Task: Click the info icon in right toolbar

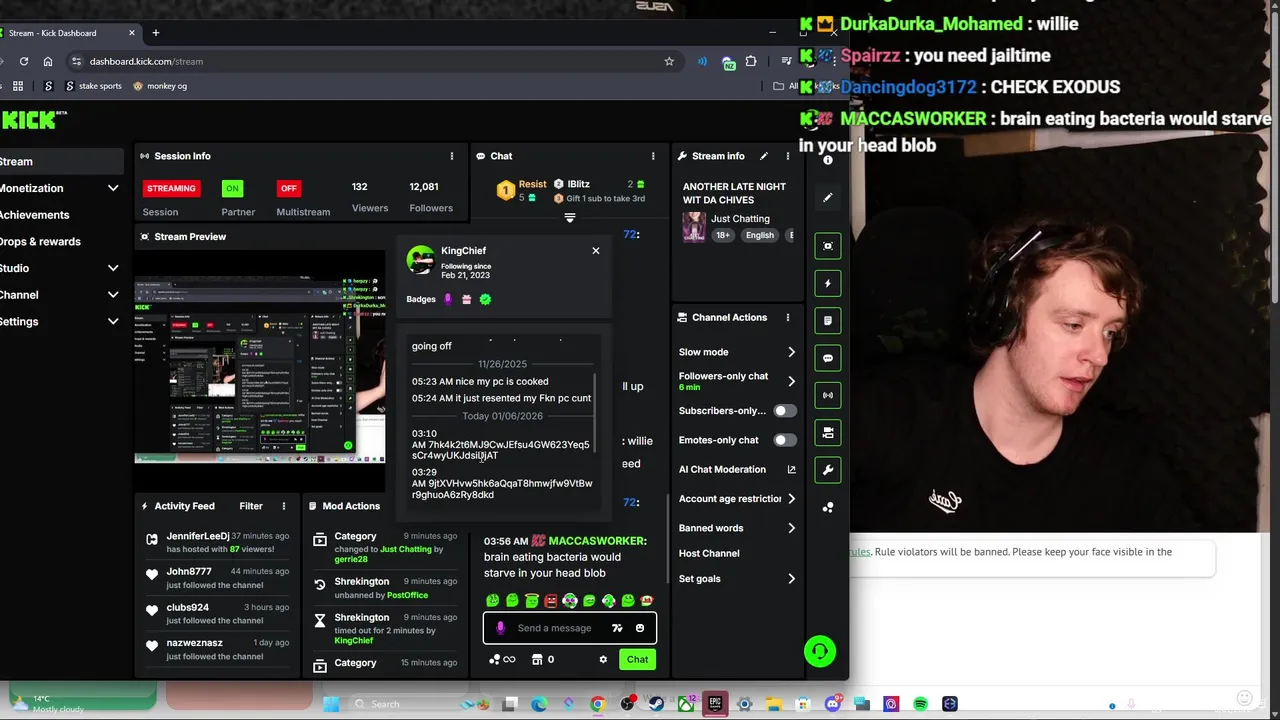Action: pyautogui.click(x=828, y=160)
